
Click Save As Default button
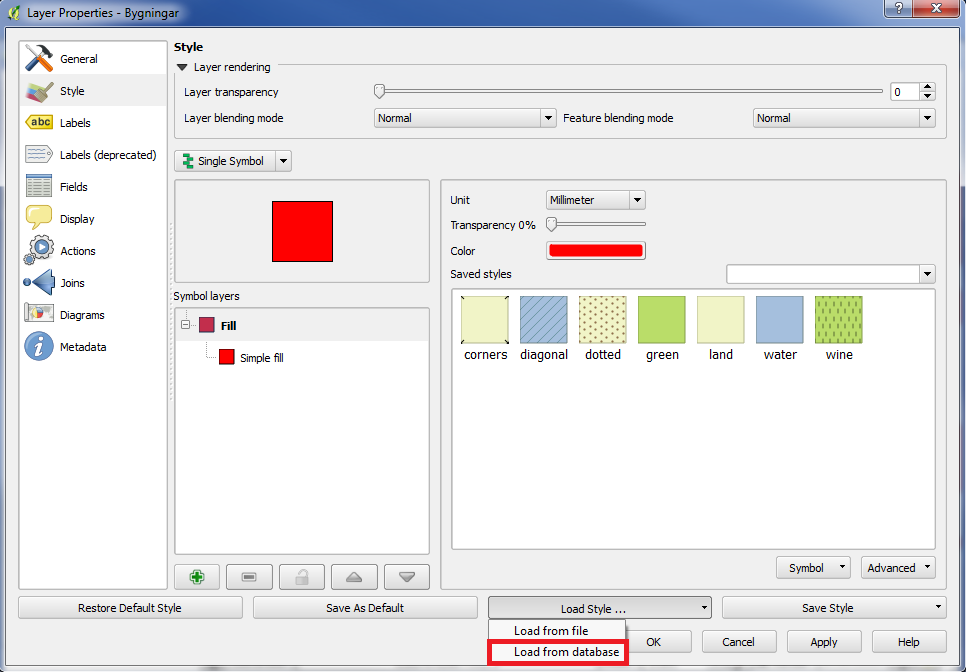(x=365, y=608)
